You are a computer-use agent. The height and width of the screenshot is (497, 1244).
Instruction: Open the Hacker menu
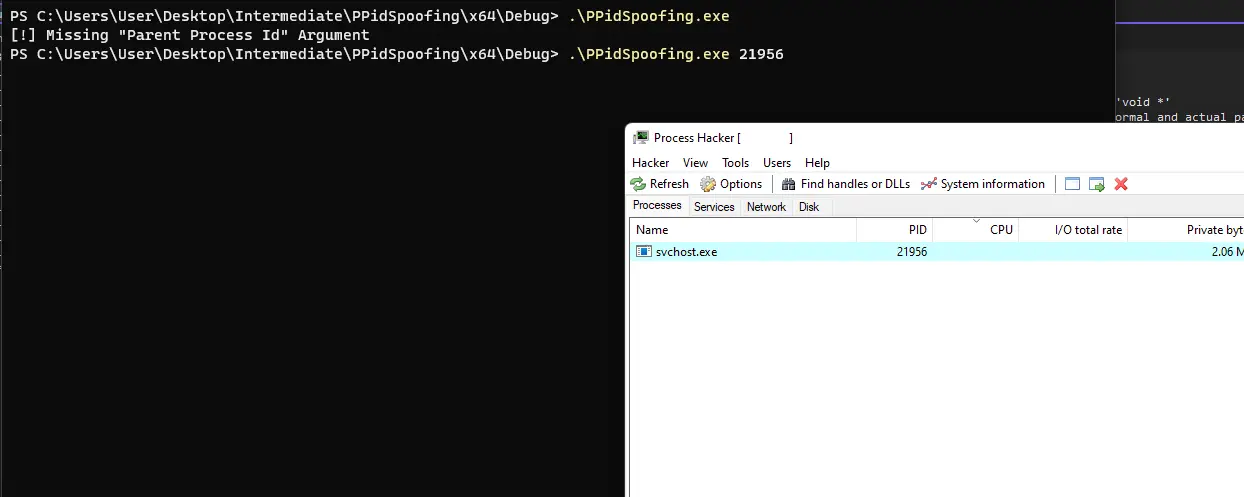point(650,163)
